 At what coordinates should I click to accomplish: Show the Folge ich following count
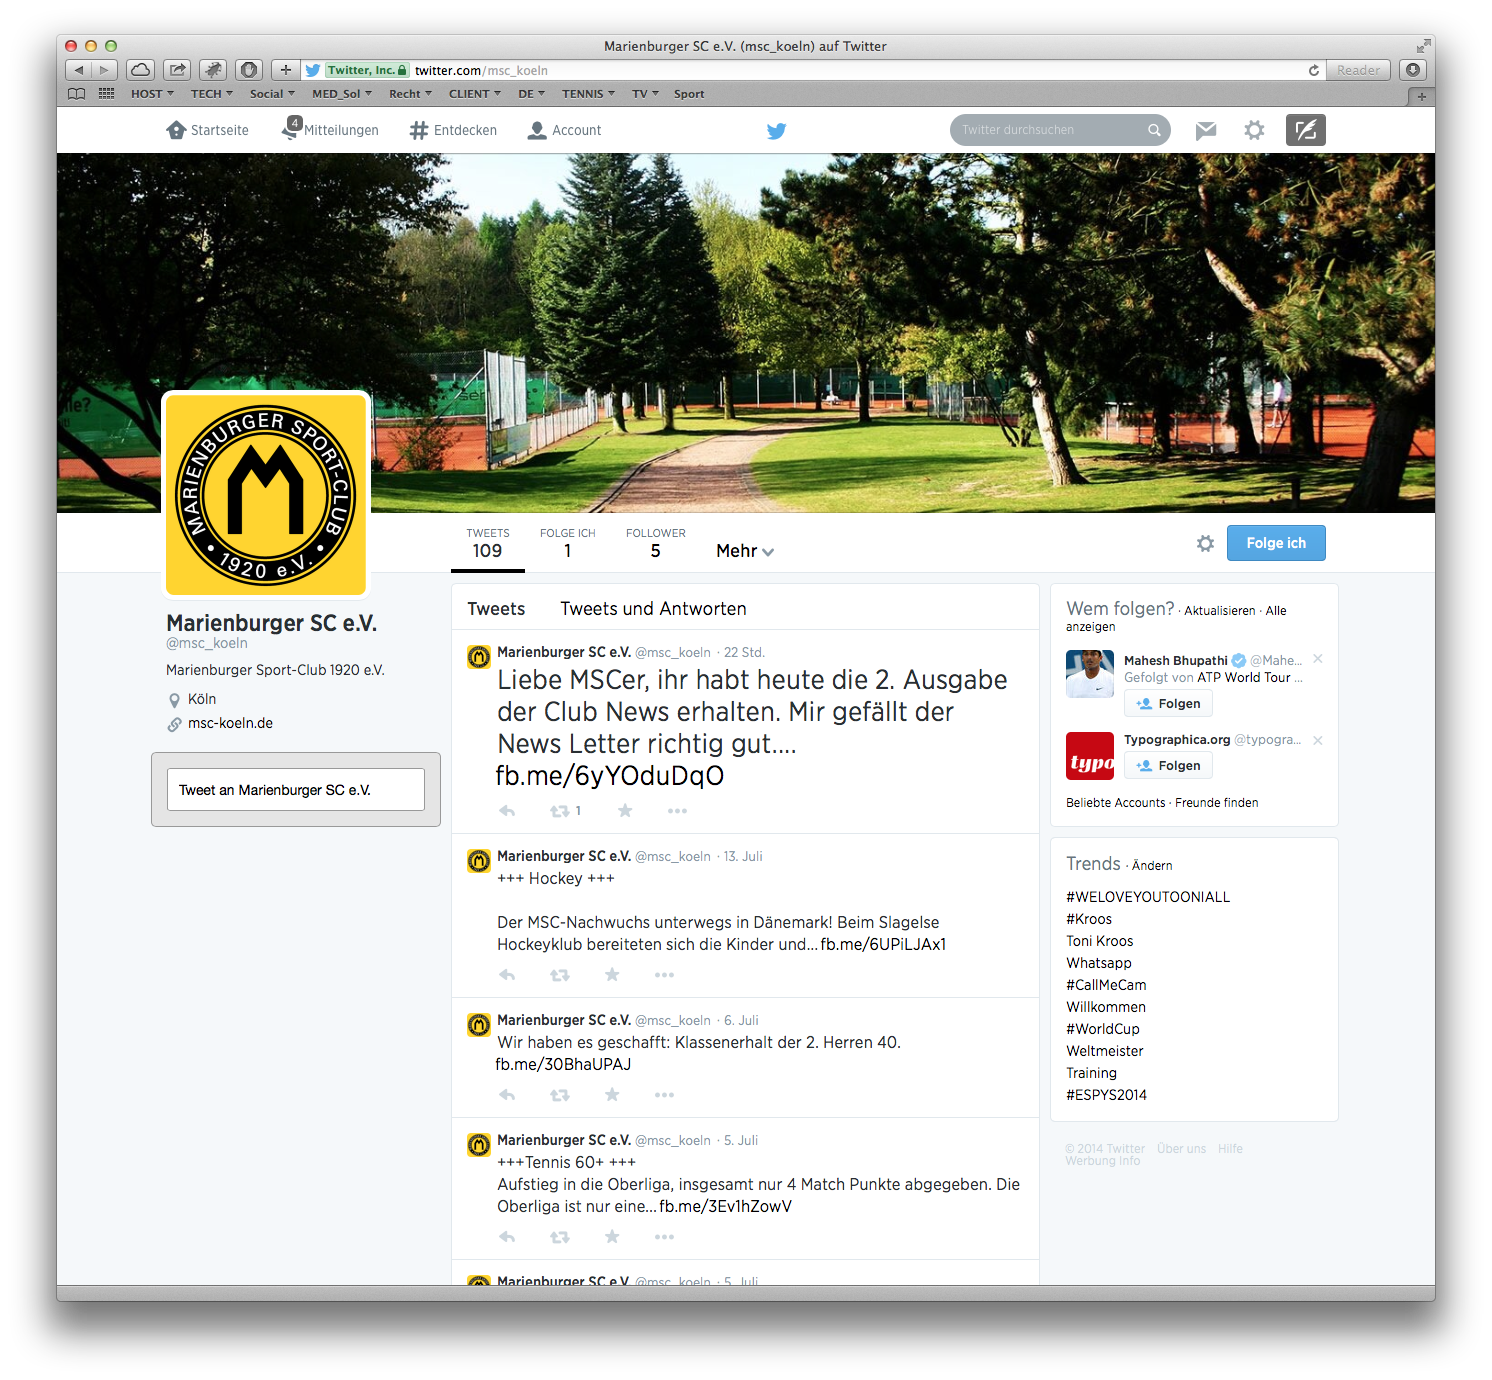tap(567, 543)
